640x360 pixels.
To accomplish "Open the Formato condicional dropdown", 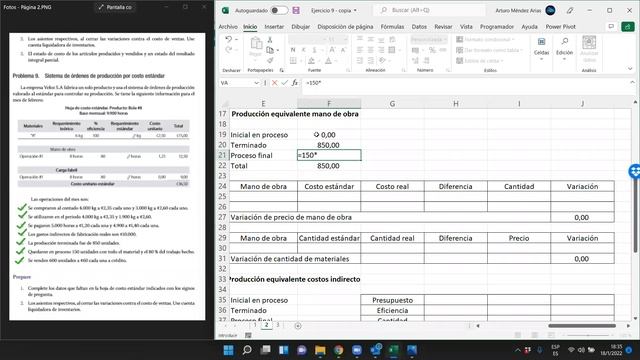I will click(486, 39).
